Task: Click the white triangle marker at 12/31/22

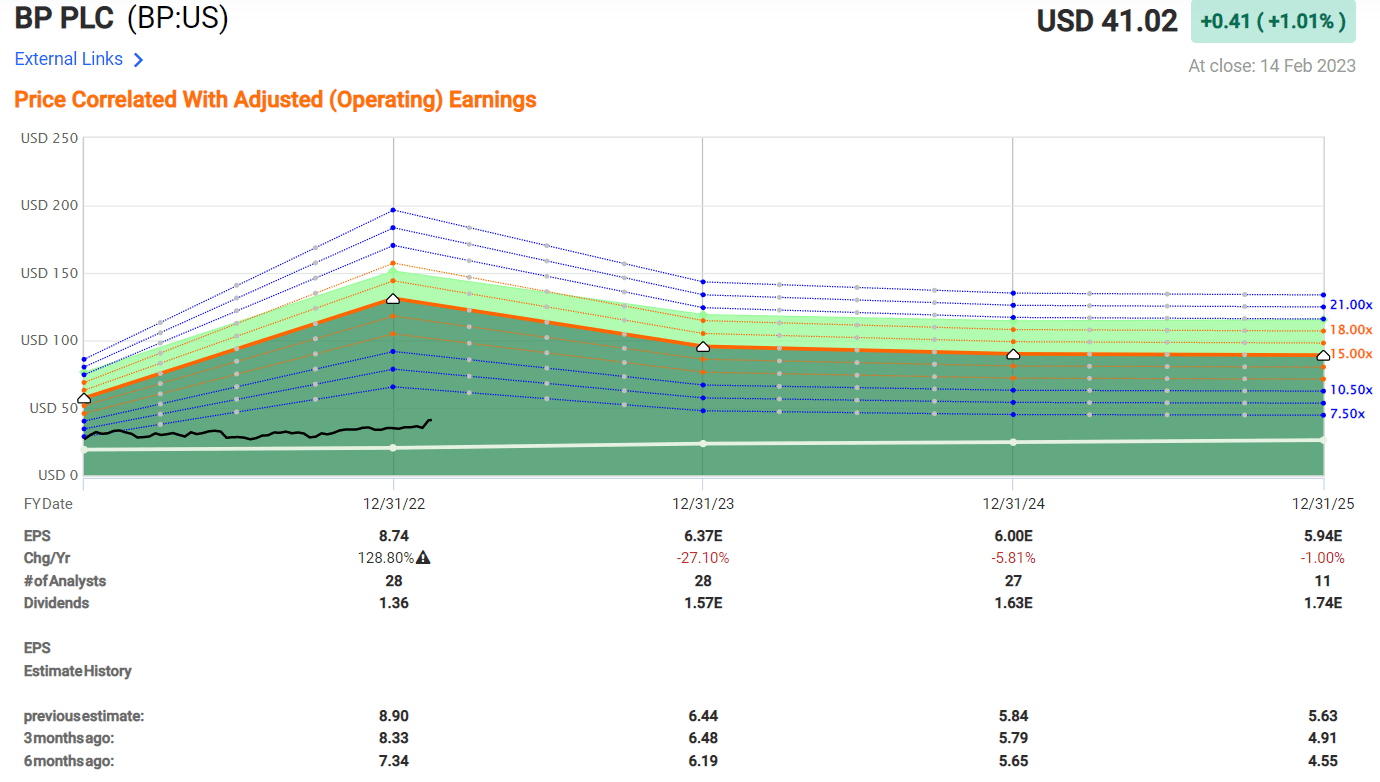Action: click(x=393, y=298)
